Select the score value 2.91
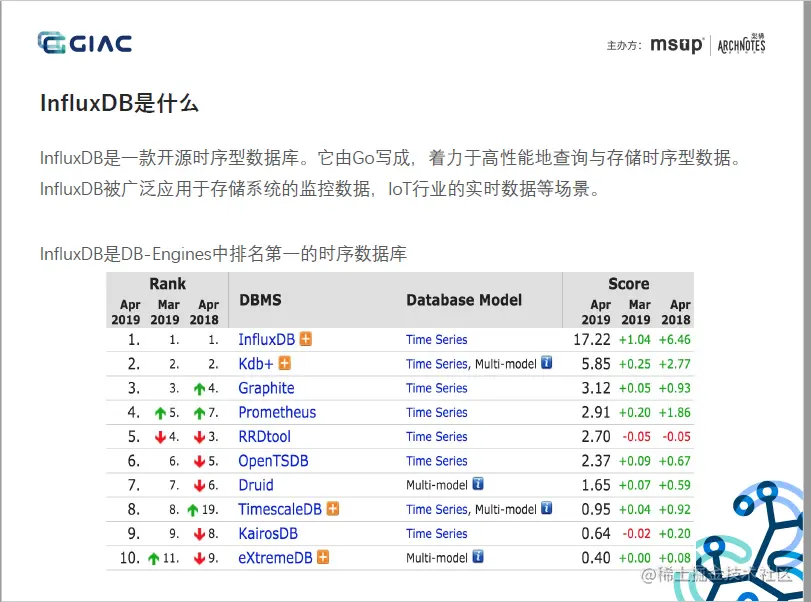Screen dimensions: 811x602 596,413
